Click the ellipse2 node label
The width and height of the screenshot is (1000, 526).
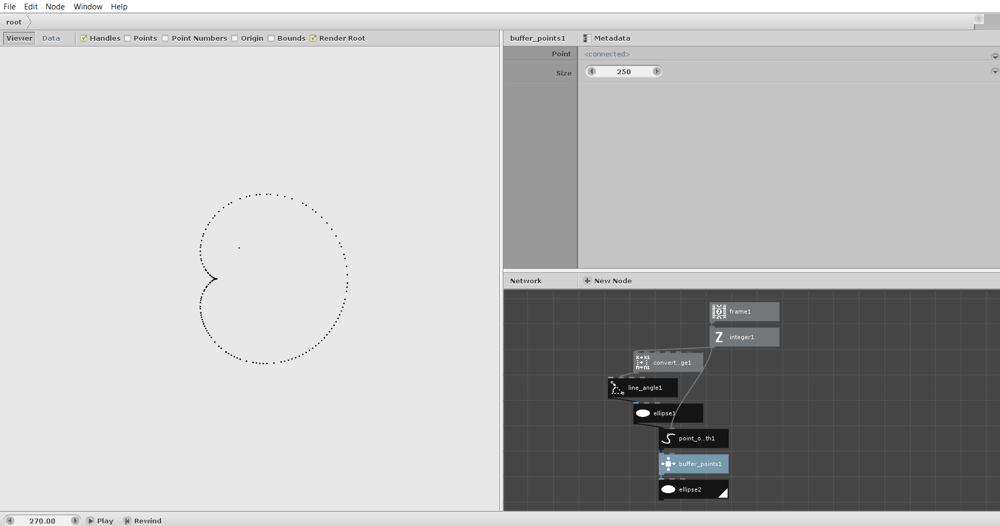point(689,490)
